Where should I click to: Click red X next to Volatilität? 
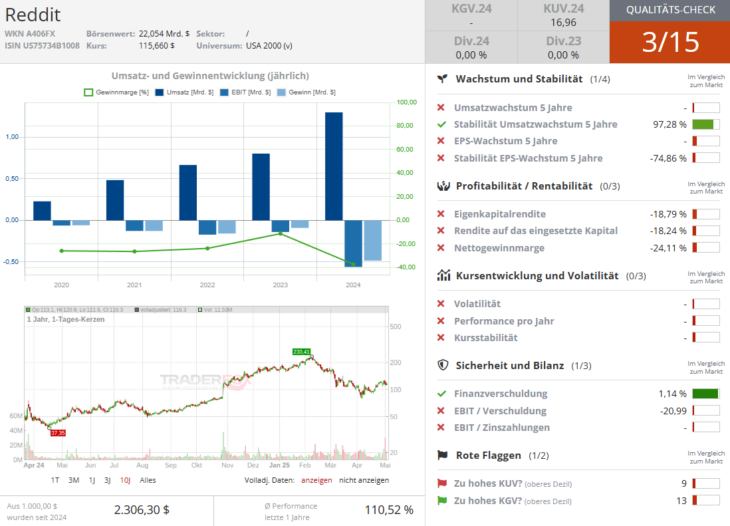pyautogui.click(x=441, y=304)
